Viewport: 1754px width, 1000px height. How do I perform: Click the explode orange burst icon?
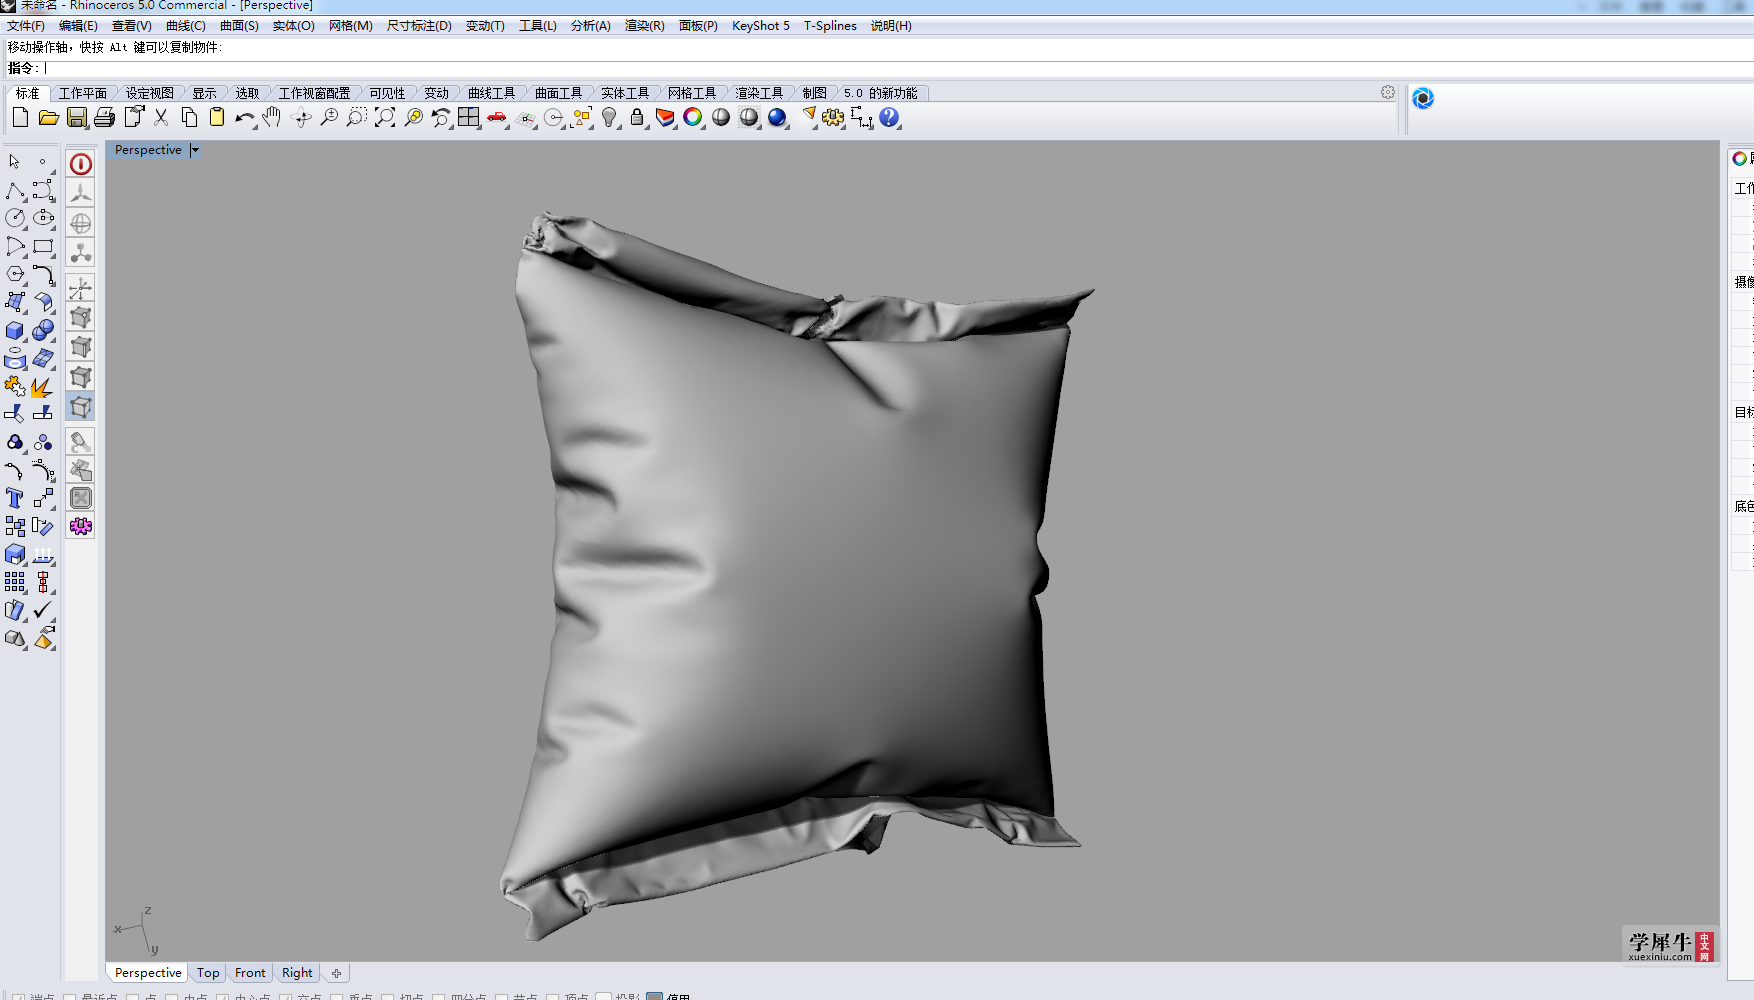[x=42, y=386]
